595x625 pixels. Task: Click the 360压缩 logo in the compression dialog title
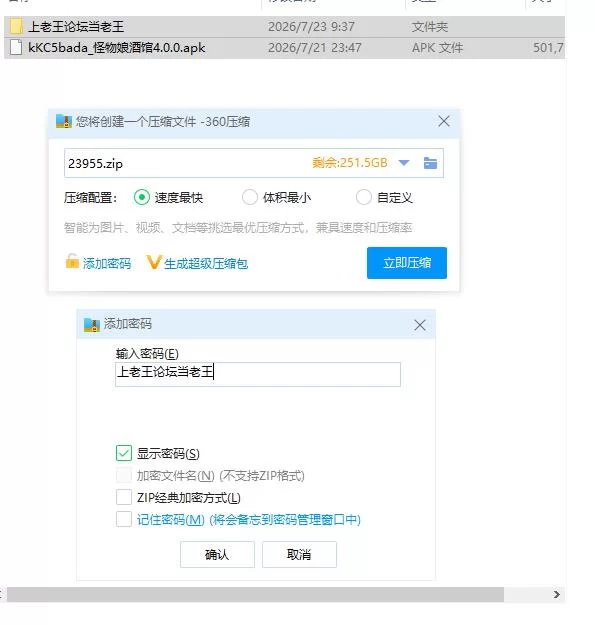(x=64, y=121)
